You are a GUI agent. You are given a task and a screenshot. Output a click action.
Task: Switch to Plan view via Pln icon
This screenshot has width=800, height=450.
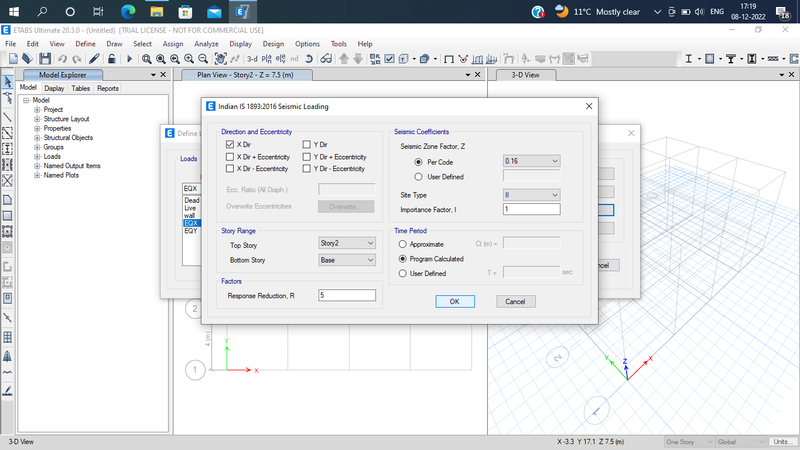pos(266,59)
